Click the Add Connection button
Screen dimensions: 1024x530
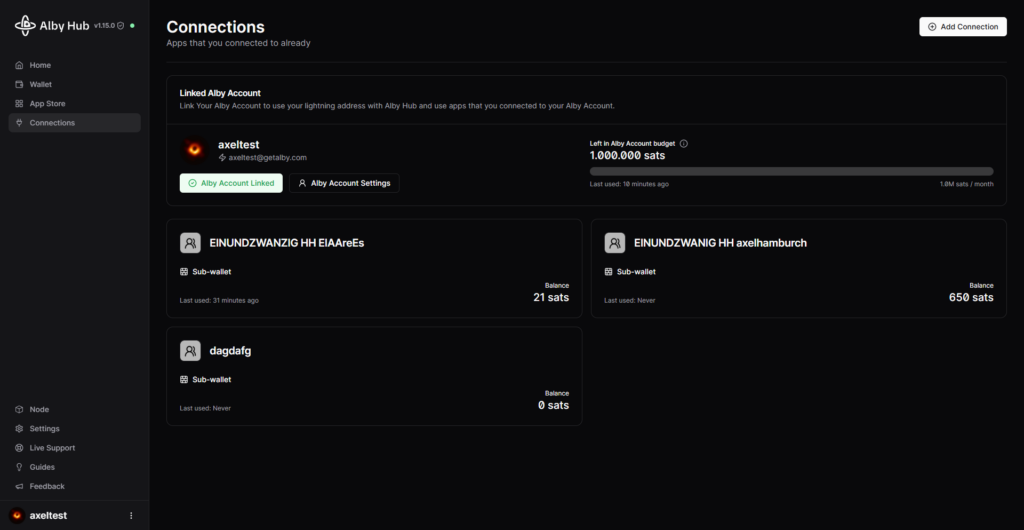[x=962, y=27]
